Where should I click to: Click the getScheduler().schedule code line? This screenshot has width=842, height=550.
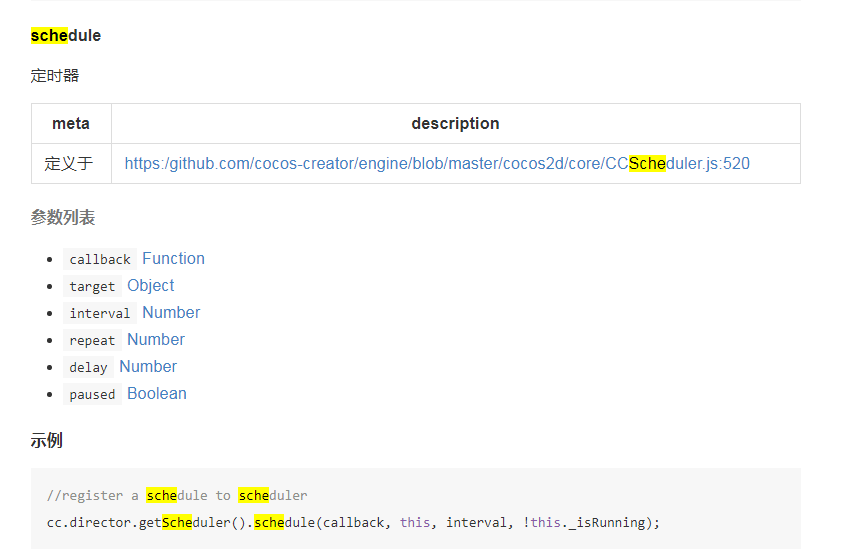click(353, 522)
